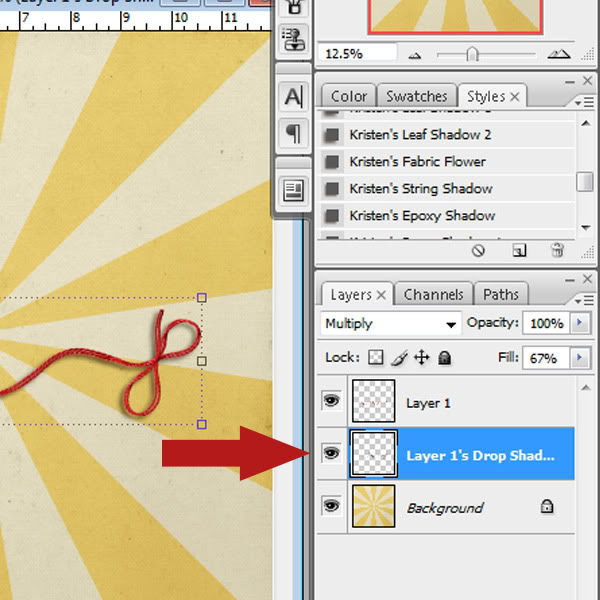This screenshot has width=600, height=600.
Task: Toggle Lock transparent pixels
Action: point(375,358)
